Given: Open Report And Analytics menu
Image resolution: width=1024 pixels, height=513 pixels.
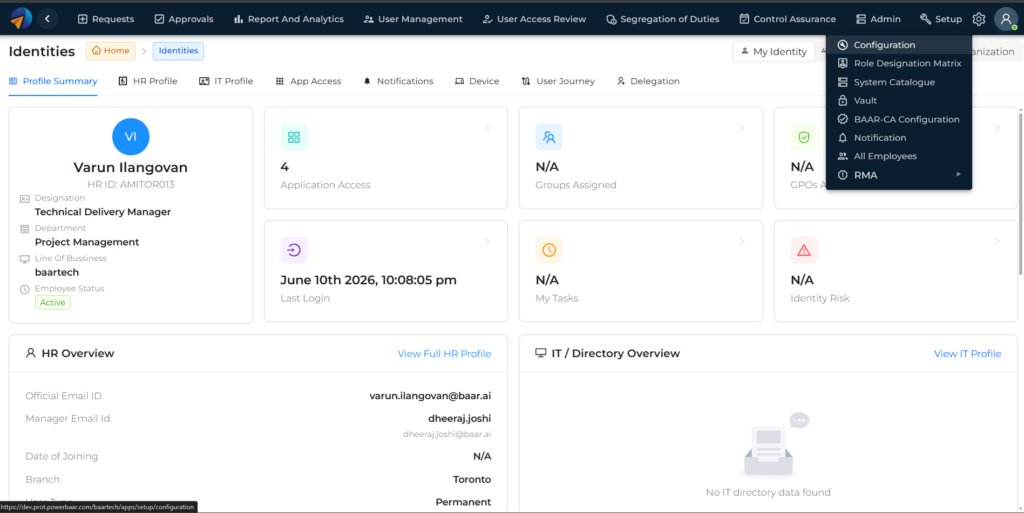Looking at the screenshot, I should [x=289, y=19].
